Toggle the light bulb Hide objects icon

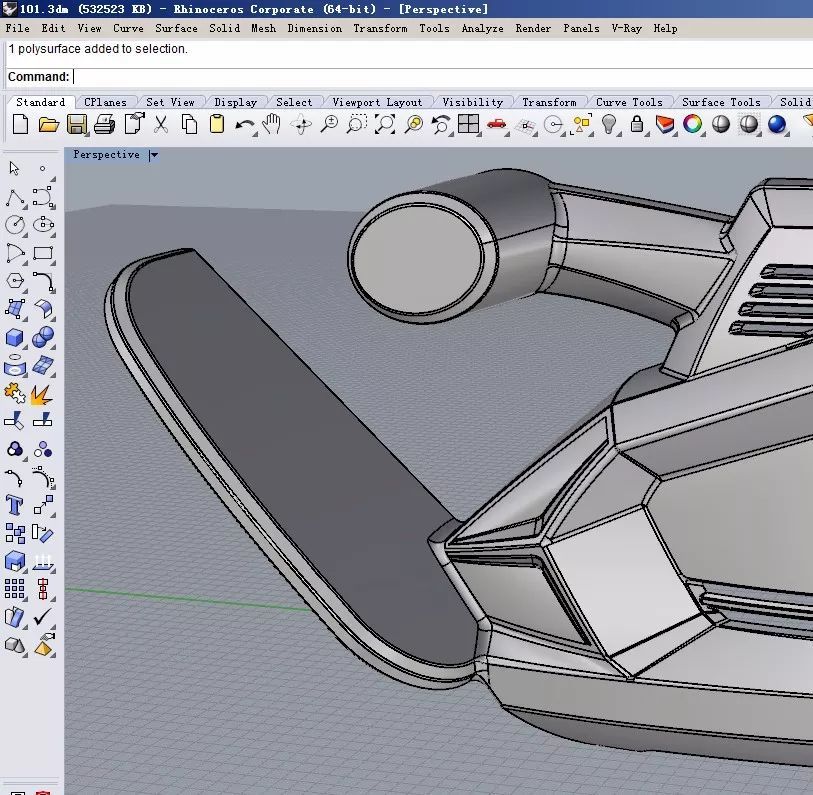tap(608, 125)
